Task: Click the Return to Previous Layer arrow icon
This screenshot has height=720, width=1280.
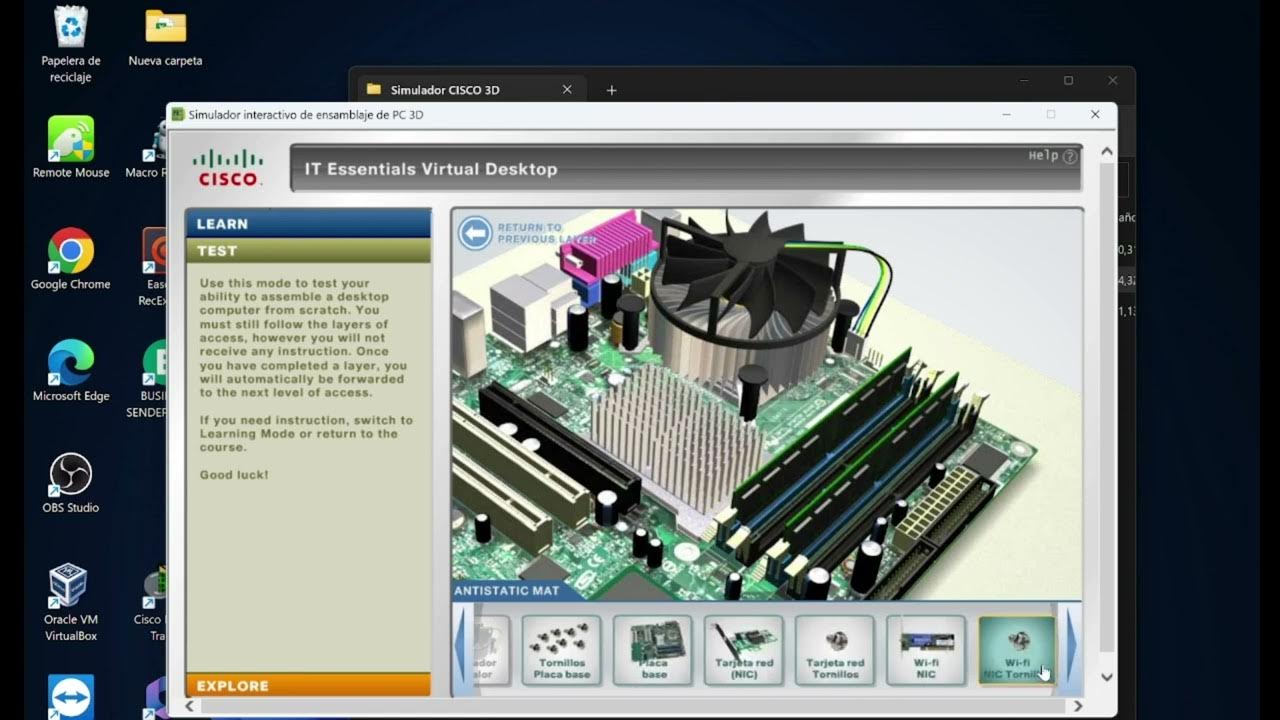Action: click(x=476, y=233)
